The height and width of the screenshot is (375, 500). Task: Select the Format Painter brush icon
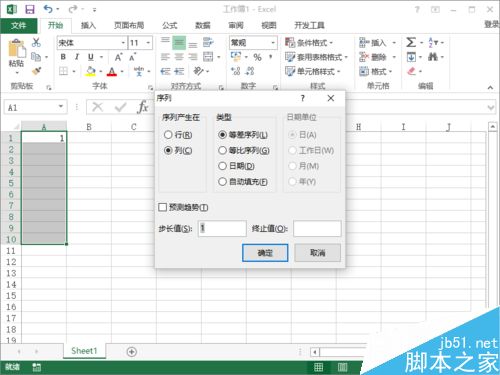[36, 71]
